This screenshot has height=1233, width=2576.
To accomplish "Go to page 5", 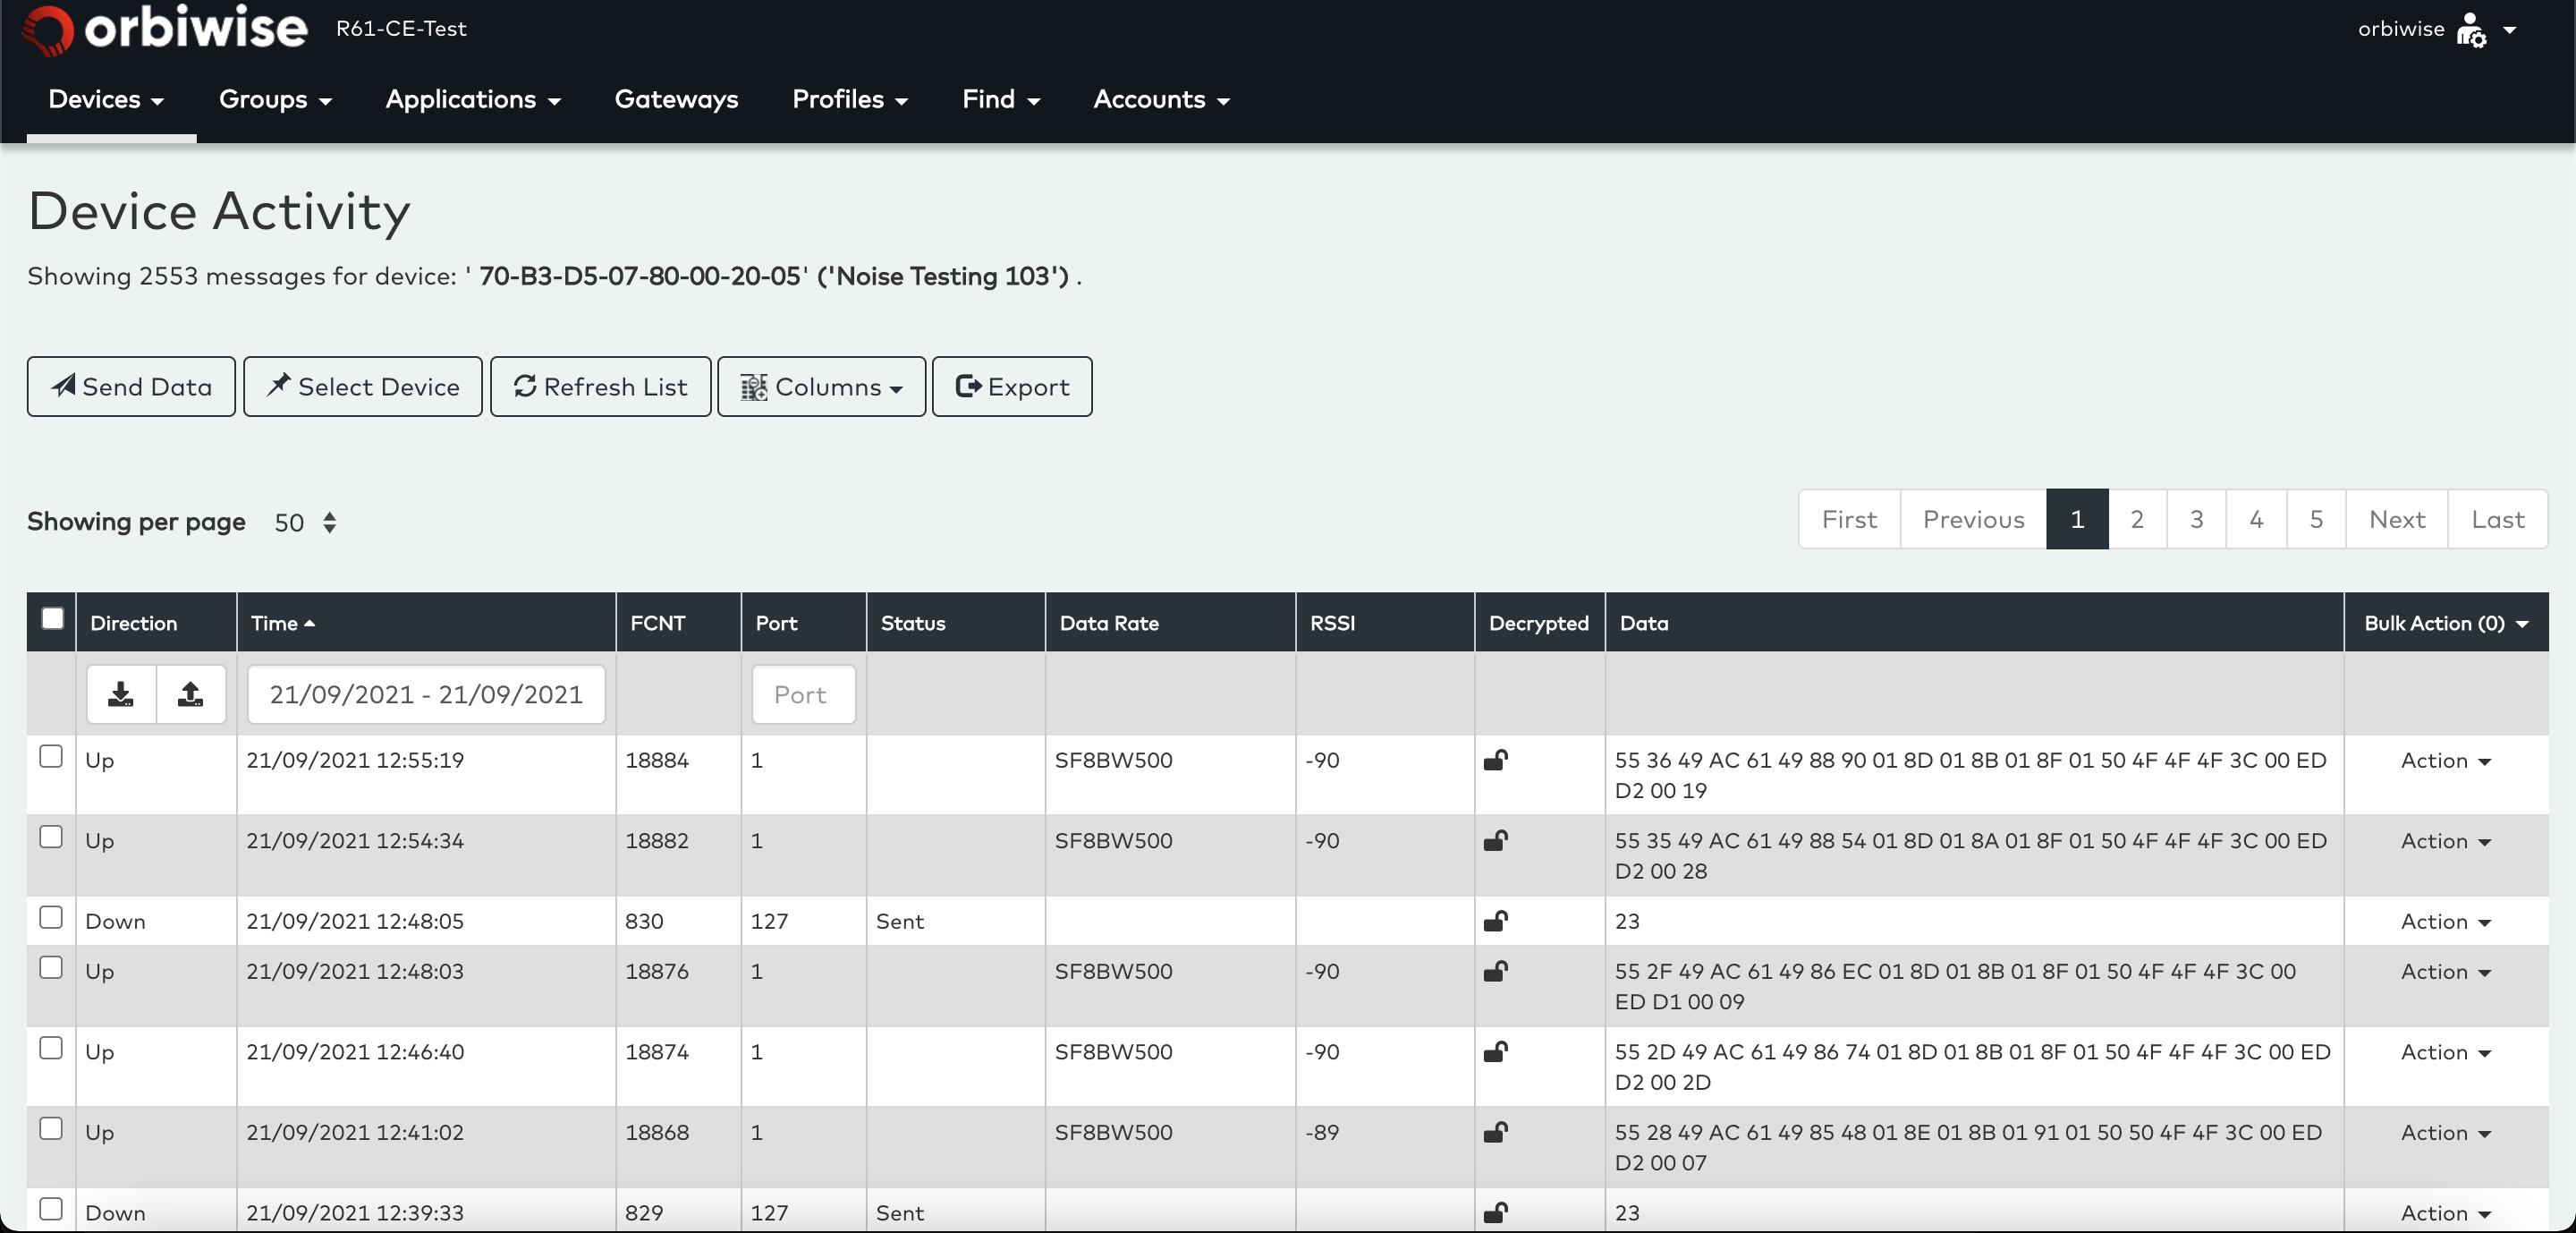I will 2316,519.
